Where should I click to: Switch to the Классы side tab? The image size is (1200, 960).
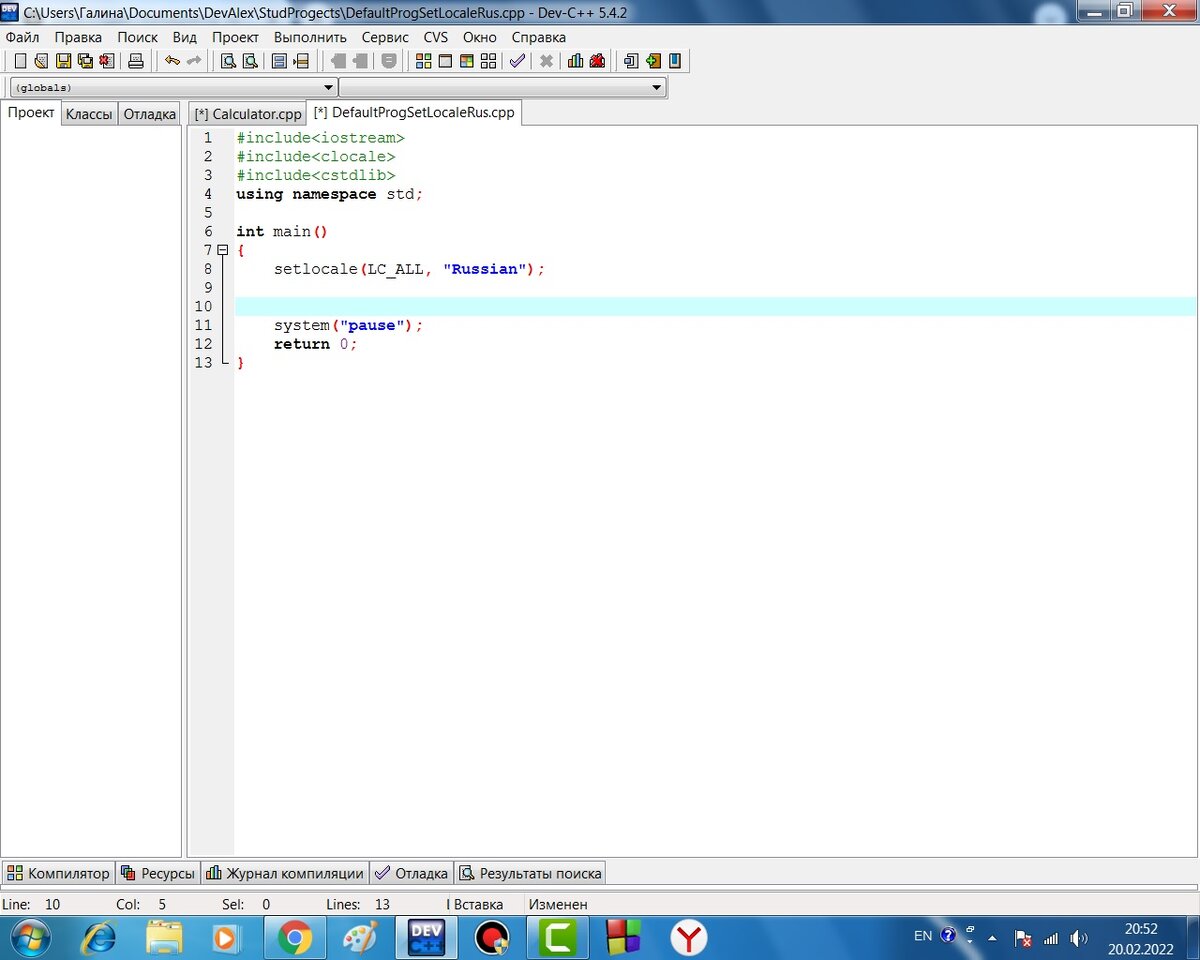point(89,114)
